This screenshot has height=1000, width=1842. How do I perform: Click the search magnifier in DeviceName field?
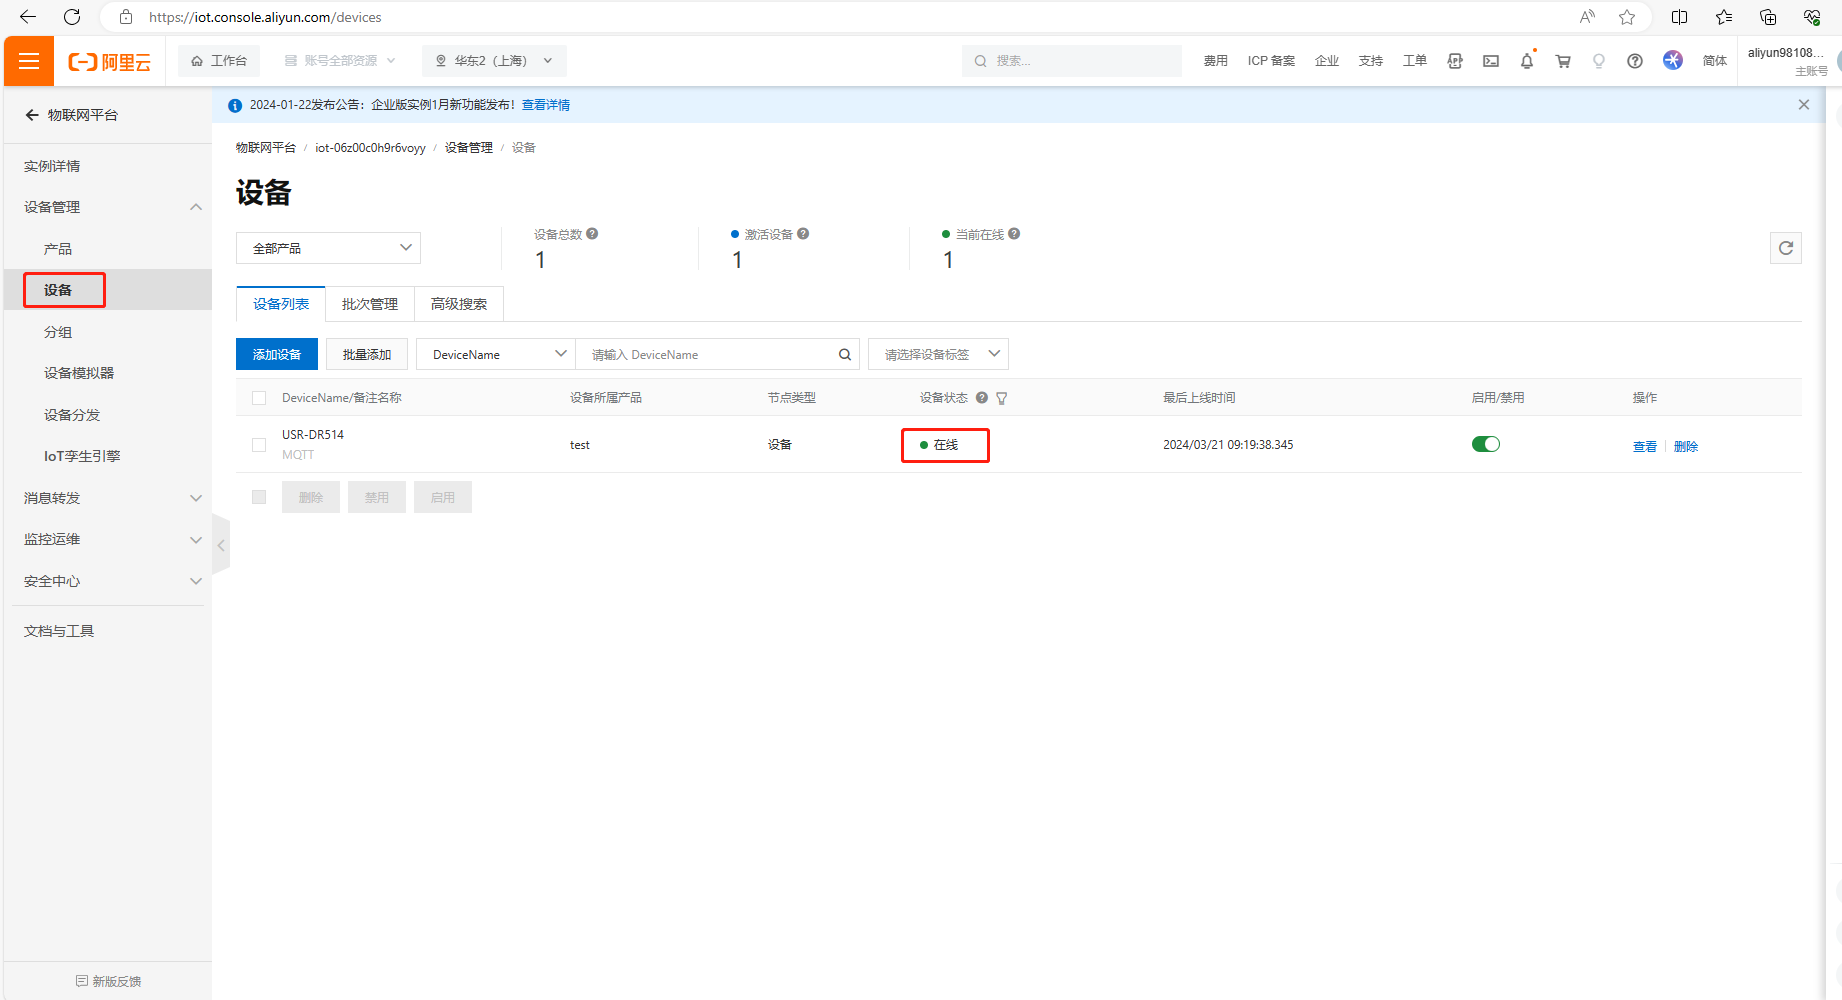point(844,355)
